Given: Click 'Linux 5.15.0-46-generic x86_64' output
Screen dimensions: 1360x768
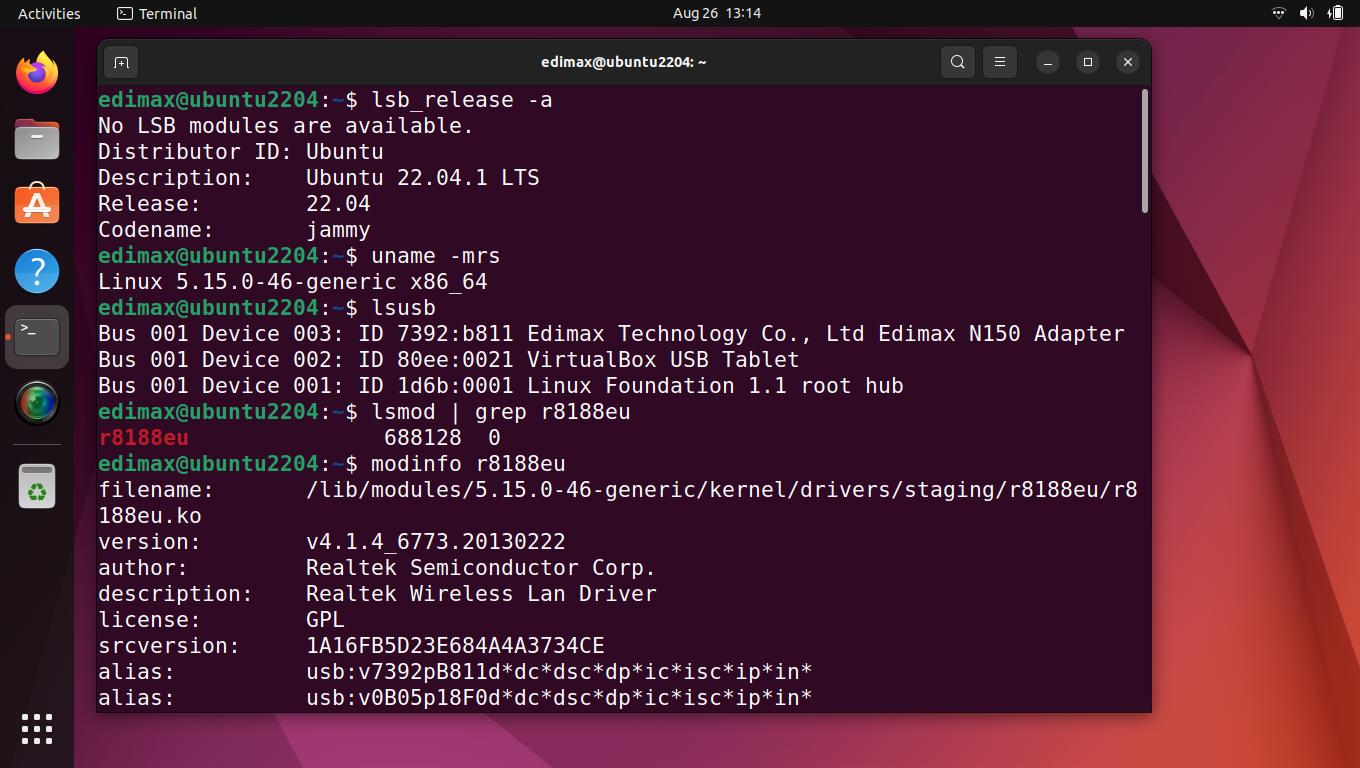Looking at the screenshot, I should click(x=293, y=282).
